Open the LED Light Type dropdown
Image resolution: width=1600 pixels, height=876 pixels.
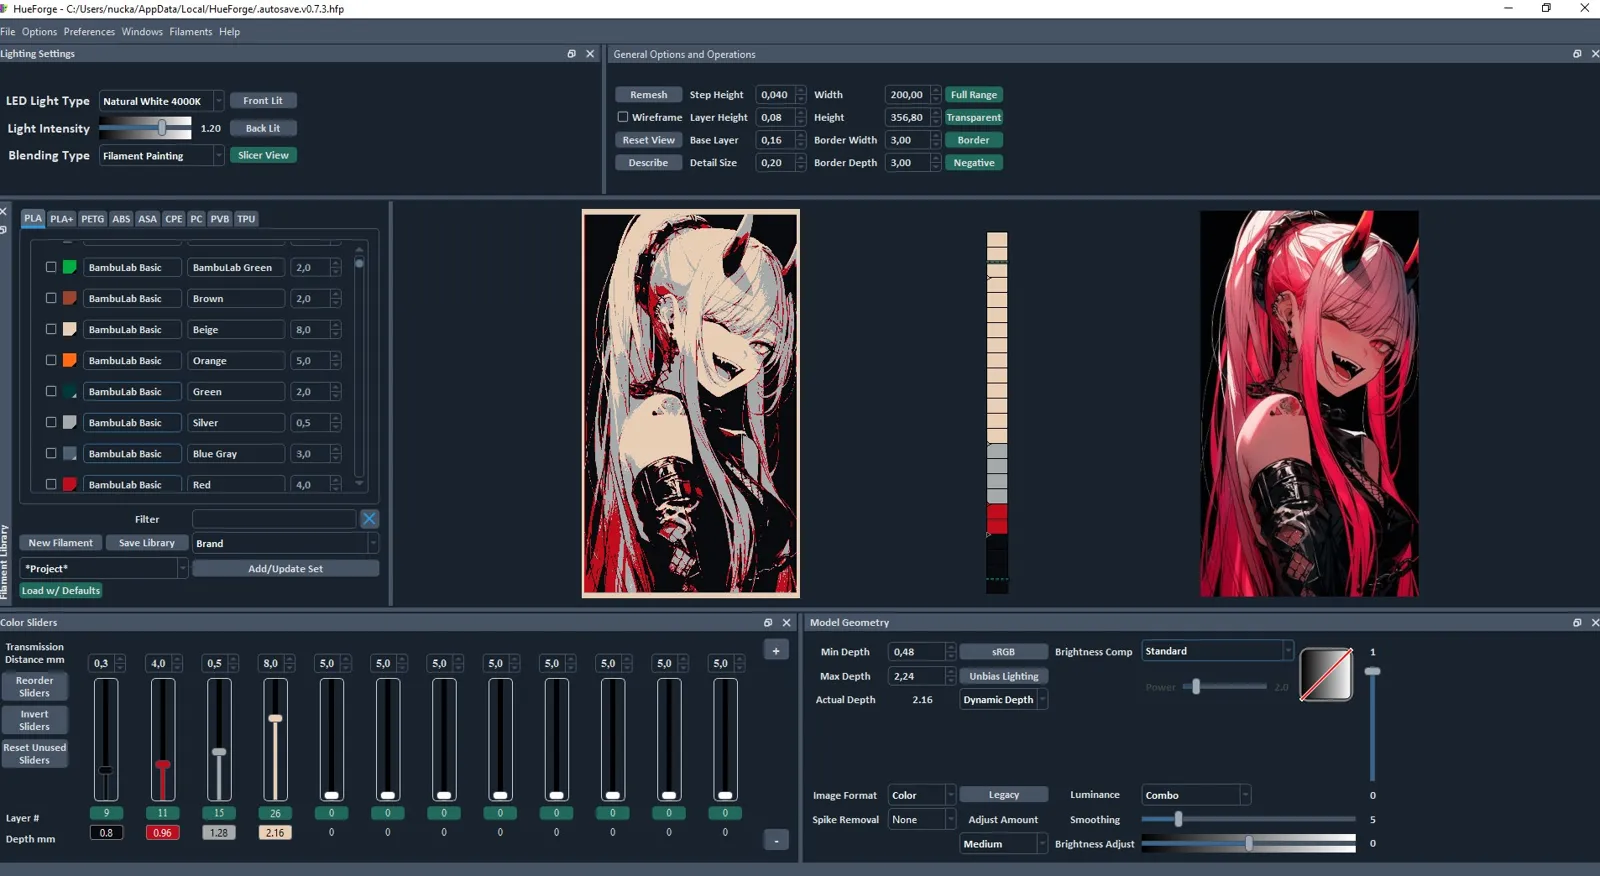161,101
